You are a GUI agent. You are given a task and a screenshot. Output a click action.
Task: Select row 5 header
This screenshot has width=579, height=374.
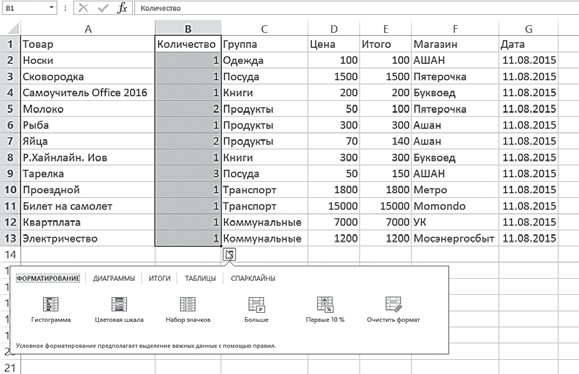point(10,109)
